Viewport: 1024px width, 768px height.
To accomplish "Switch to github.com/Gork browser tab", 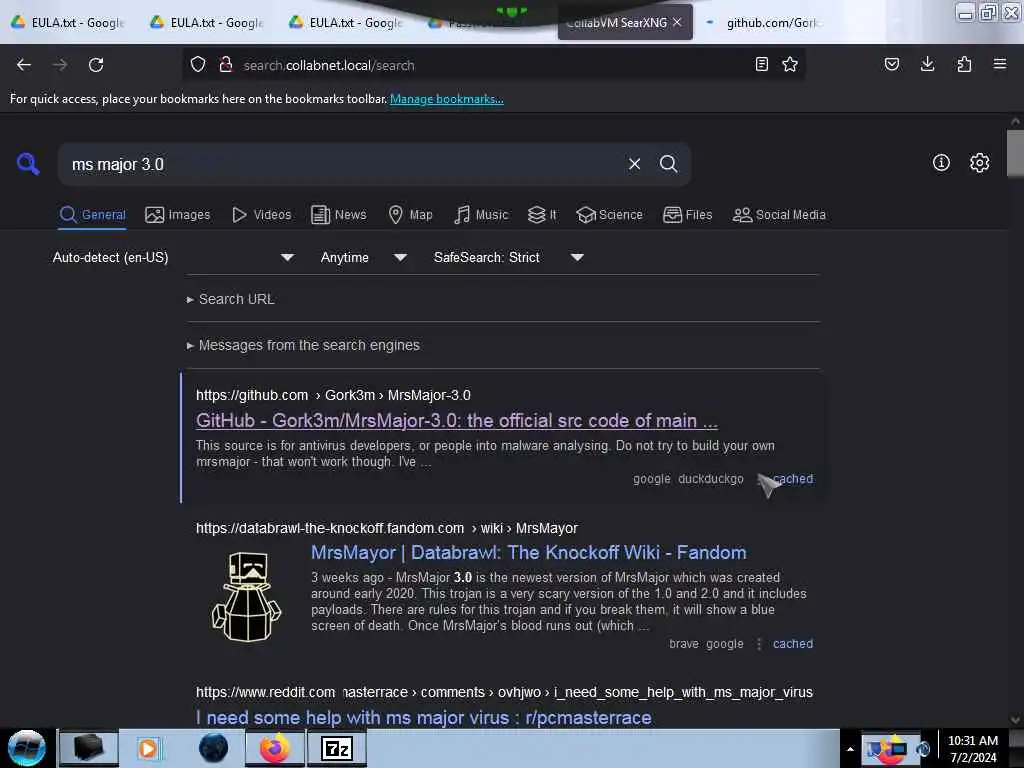I will tap(764, 22).
